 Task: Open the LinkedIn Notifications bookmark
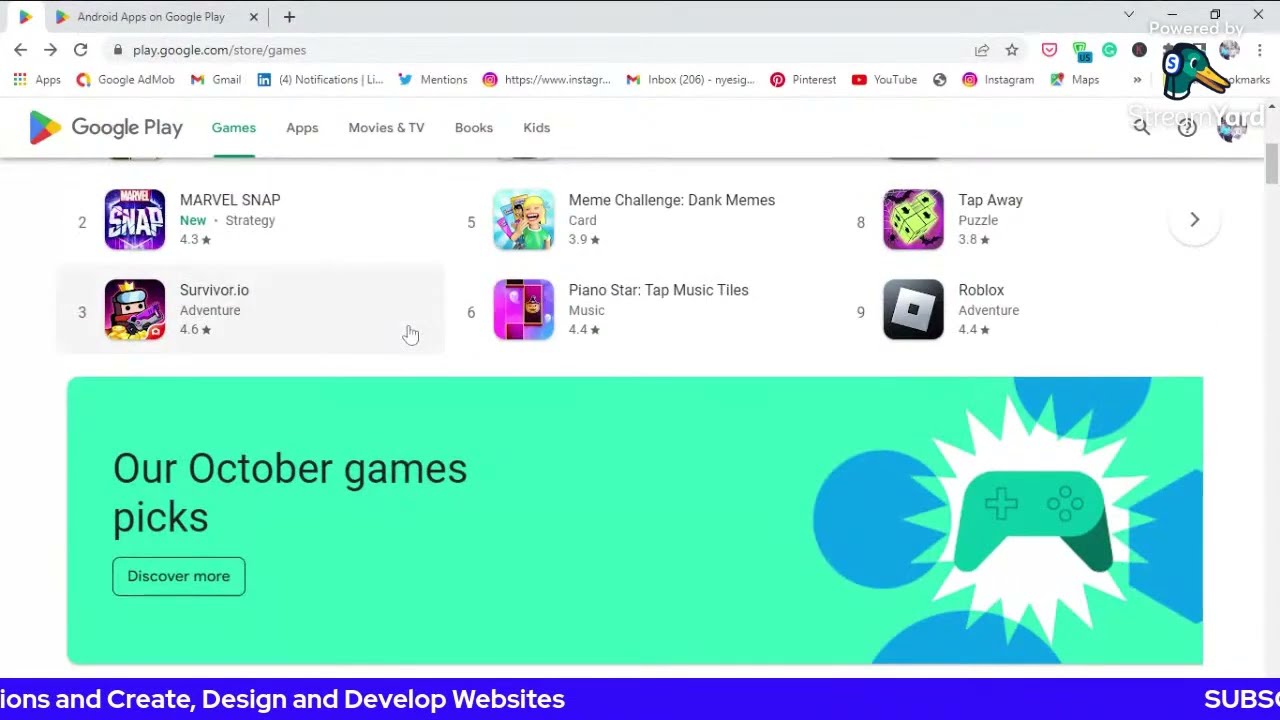click(320, 80)
